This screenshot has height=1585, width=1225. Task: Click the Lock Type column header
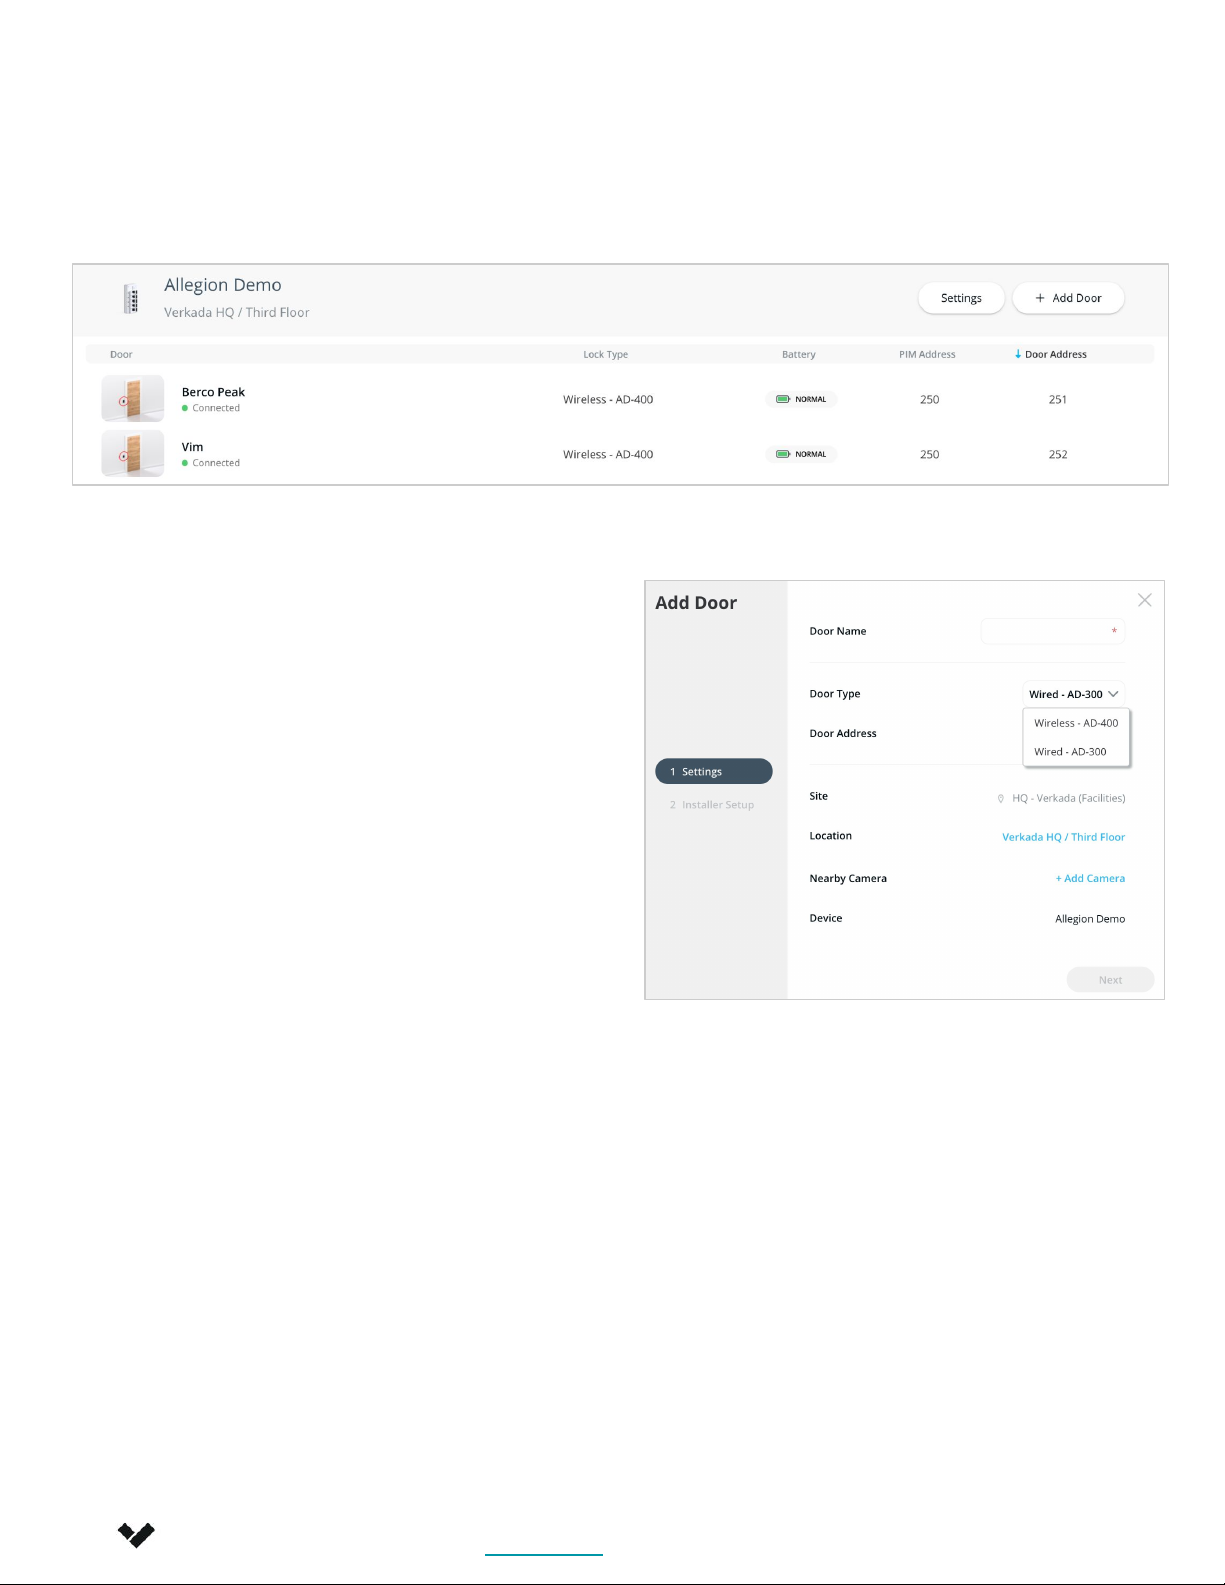[x=606, y=354]
